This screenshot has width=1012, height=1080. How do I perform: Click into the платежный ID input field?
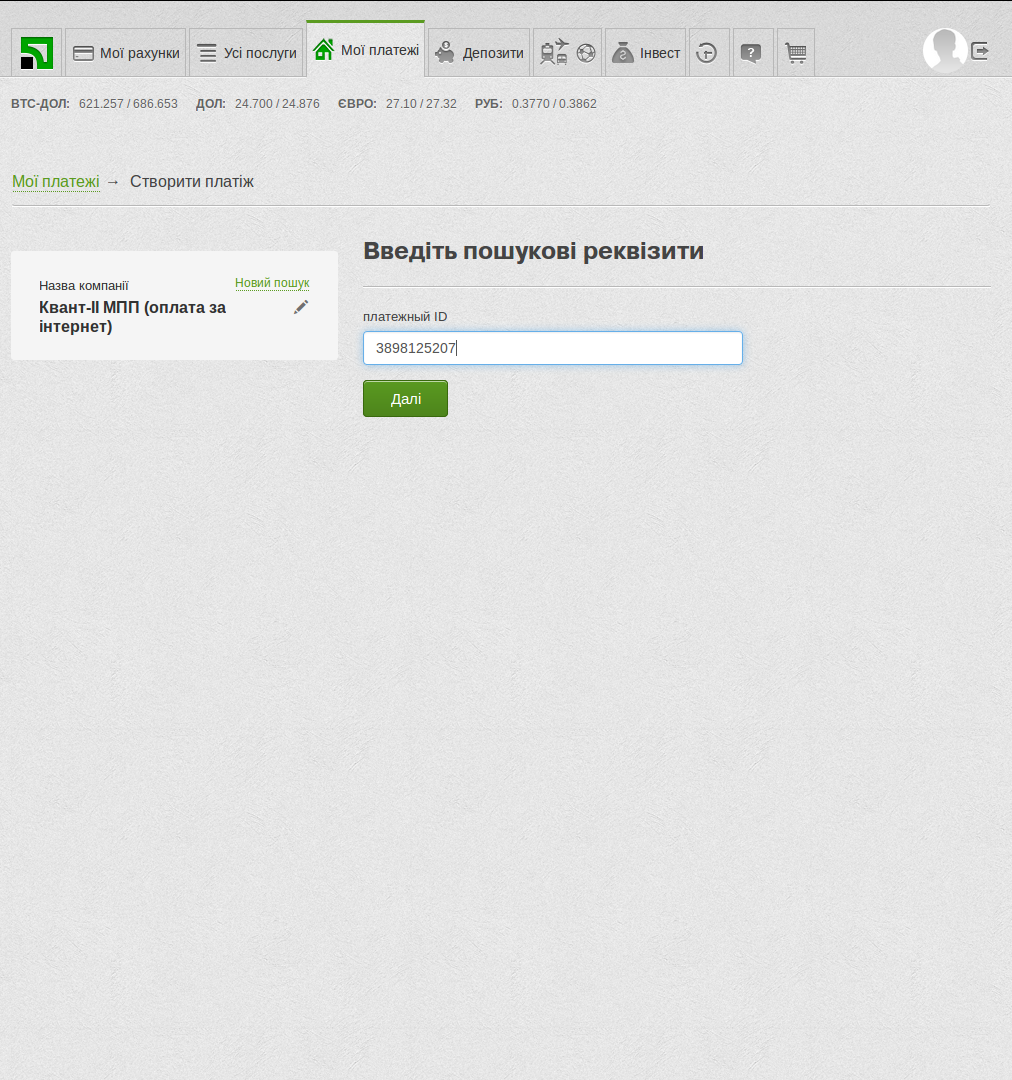tap(552, 348)
